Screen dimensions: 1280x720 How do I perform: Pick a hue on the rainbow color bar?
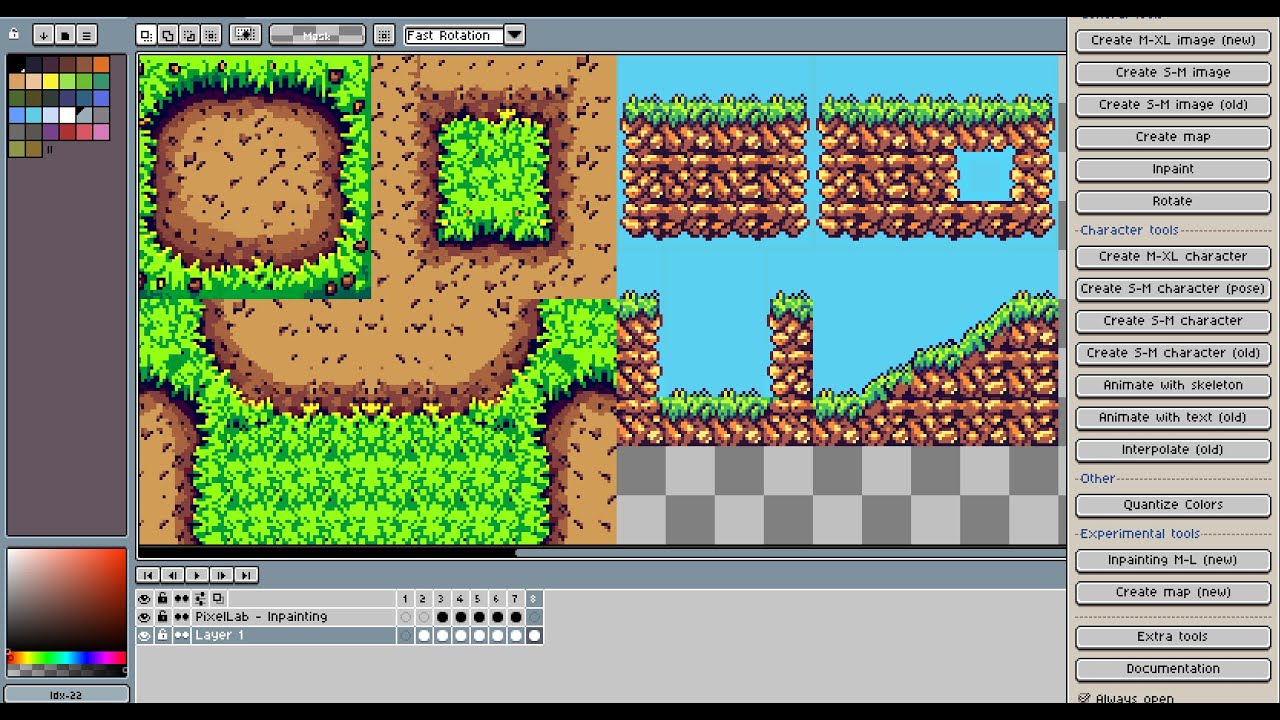point(67,658)
